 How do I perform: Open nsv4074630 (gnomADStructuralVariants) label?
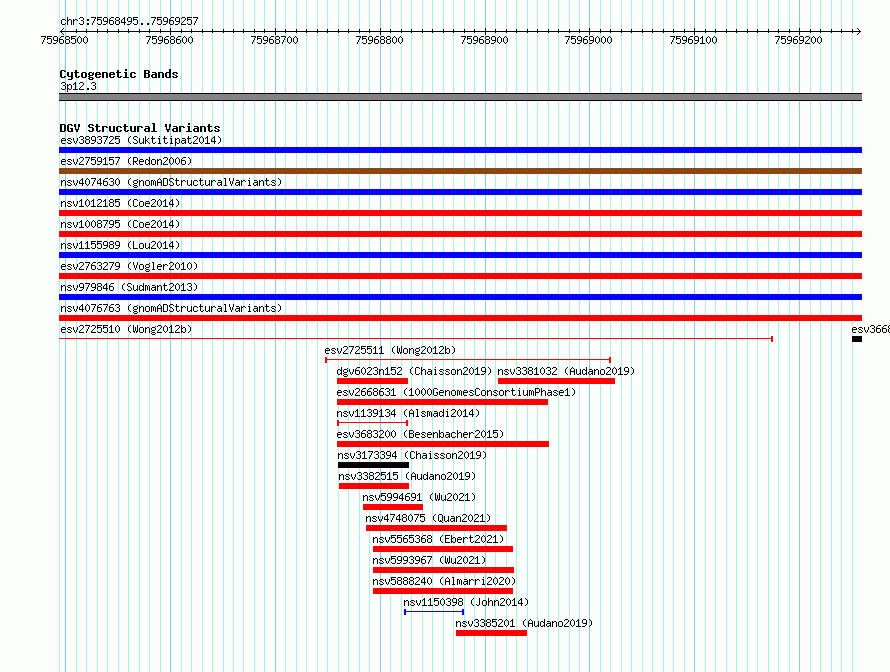pos(171,182)
